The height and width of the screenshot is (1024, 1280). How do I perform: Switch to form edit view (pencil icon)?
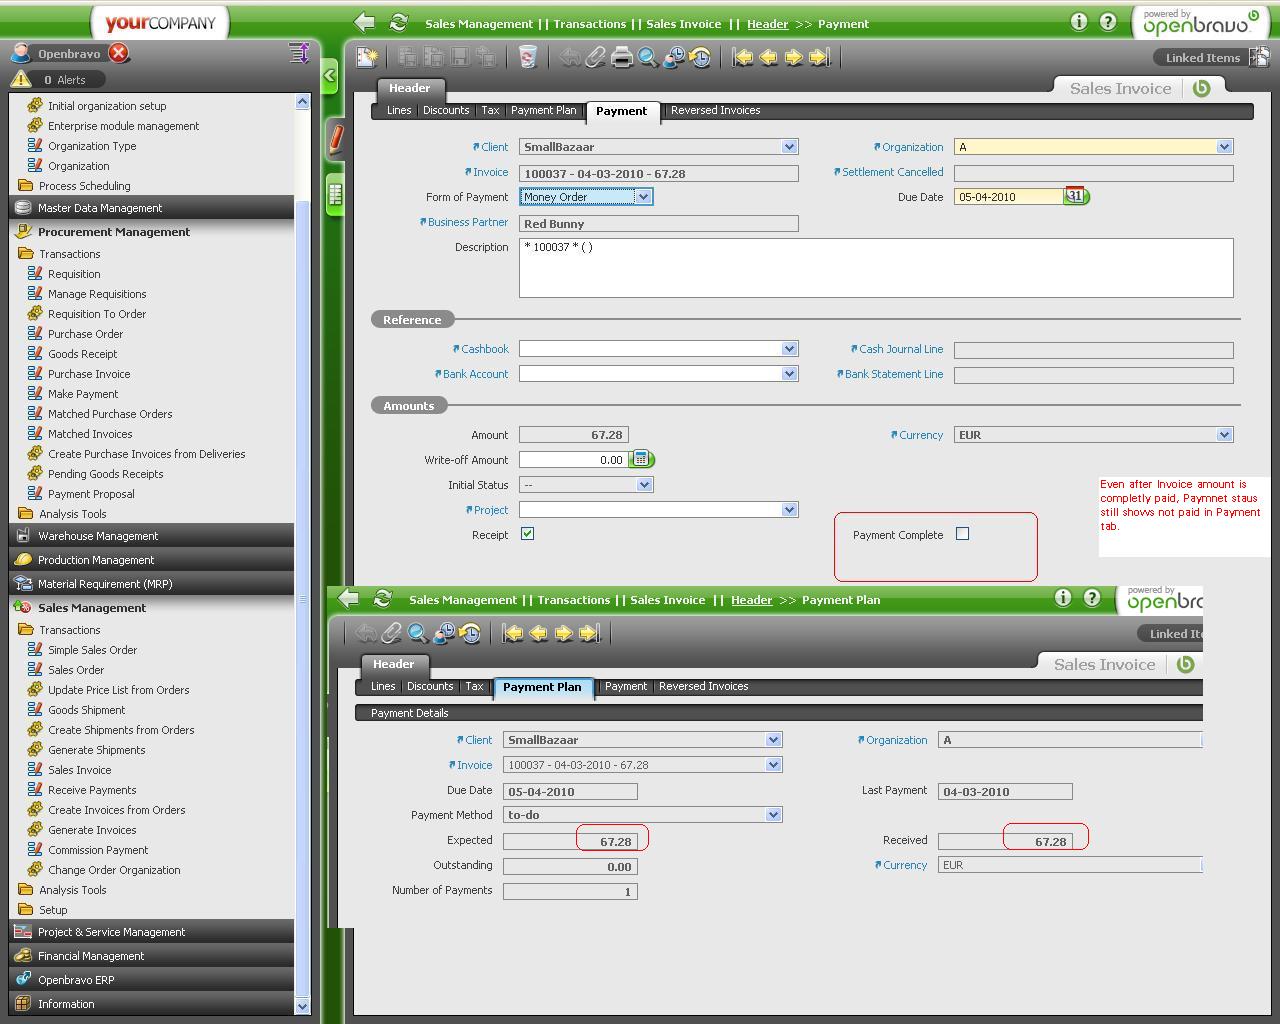[x=336, y=138]
